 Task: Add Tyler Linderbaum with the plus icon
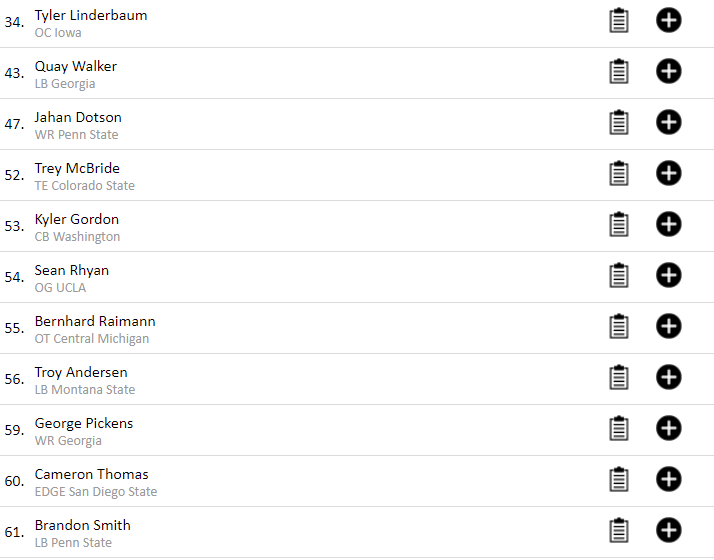(668, 20)
